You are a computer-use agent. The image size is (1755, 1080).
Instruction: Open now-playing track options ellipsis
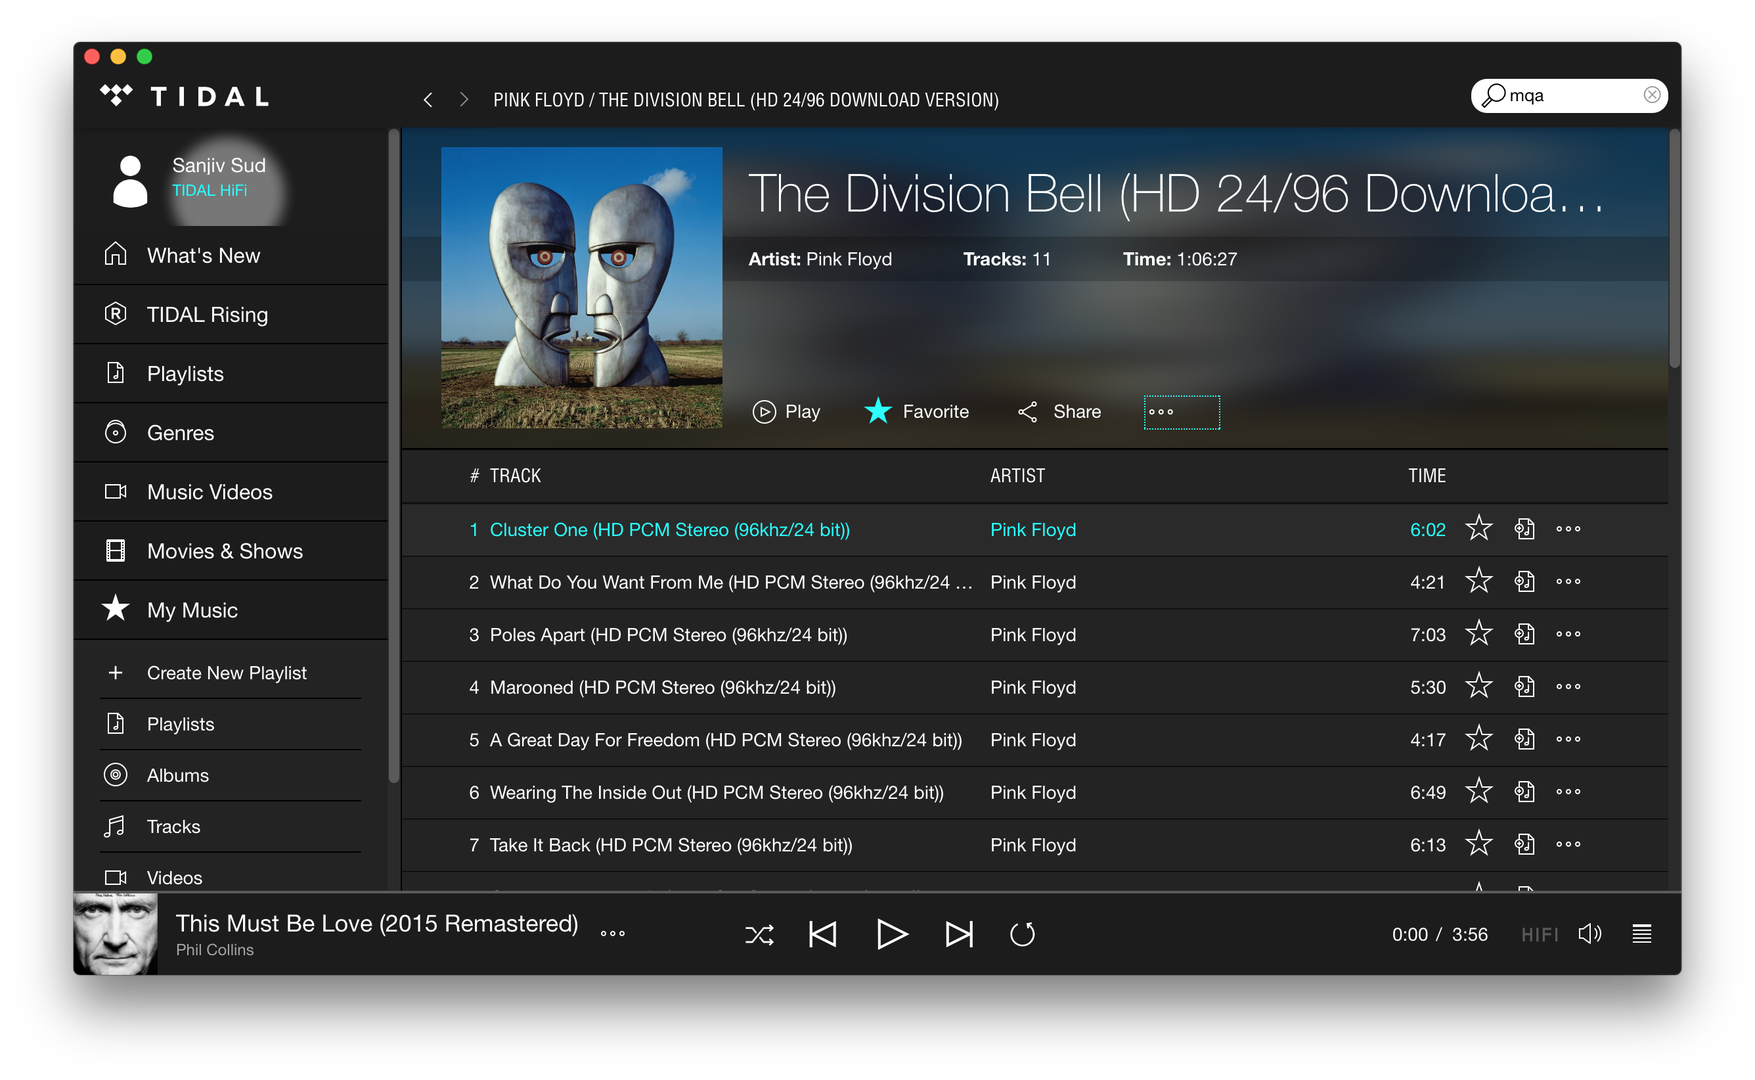click(612, 934)
